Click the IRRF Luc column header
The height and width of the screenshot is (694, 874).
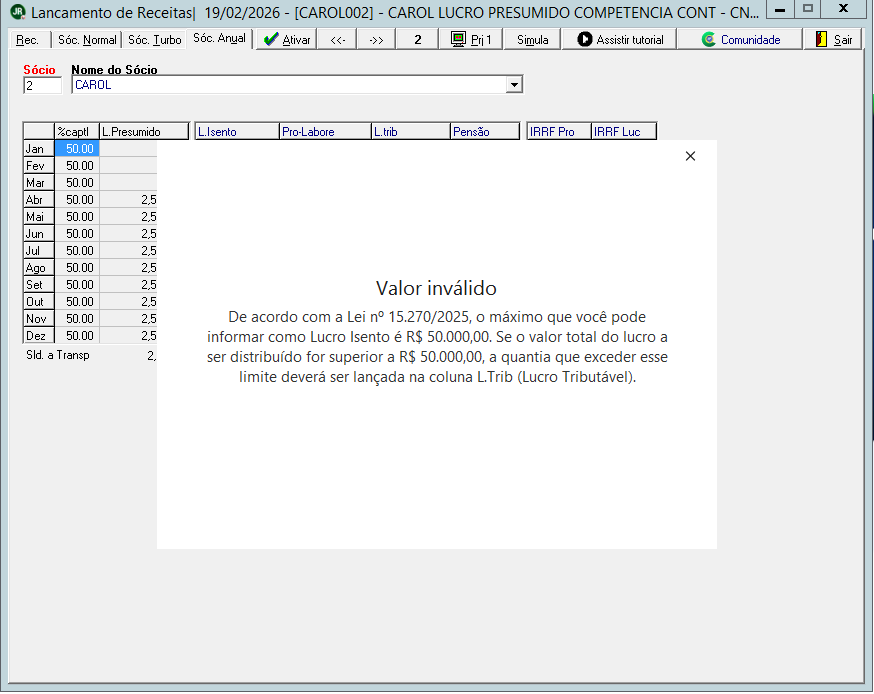[624, 132]
